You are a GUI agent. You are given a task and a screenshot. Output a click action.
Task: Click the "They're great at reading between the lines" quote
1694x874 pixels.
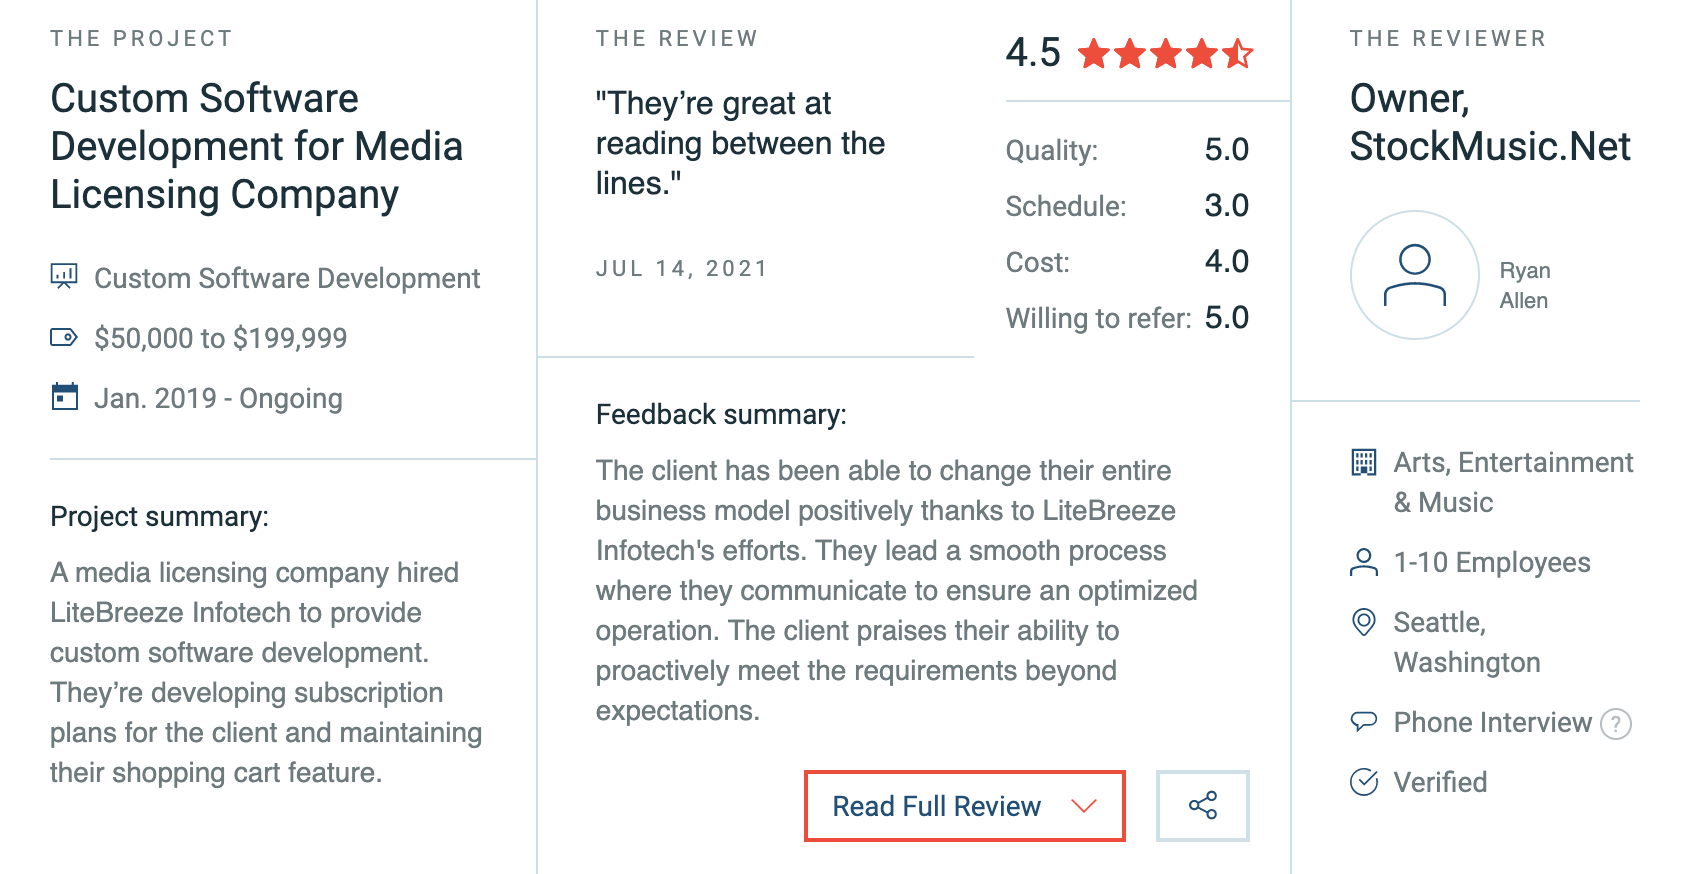[x=740, y=143]
